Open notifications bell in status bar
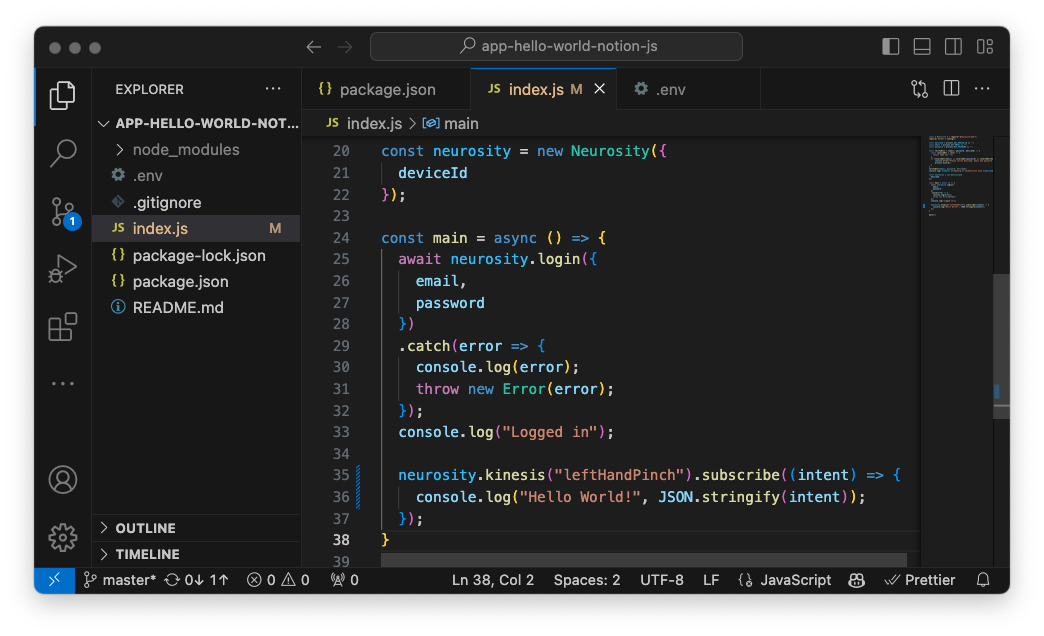The height and width of the screenshot is (636, 1044). pos(983,580)
